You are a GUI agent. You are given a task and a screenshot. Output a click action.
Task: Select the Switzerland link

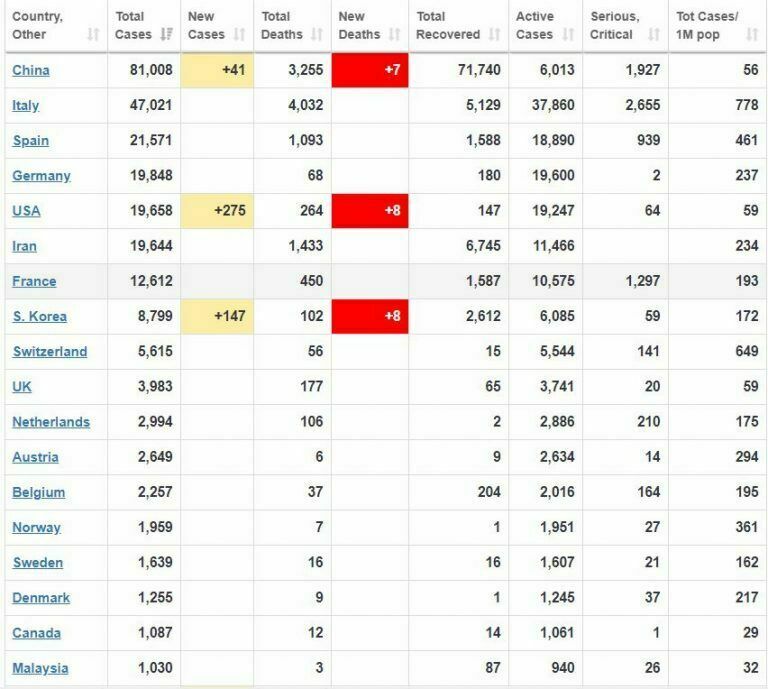coord(50,352)
